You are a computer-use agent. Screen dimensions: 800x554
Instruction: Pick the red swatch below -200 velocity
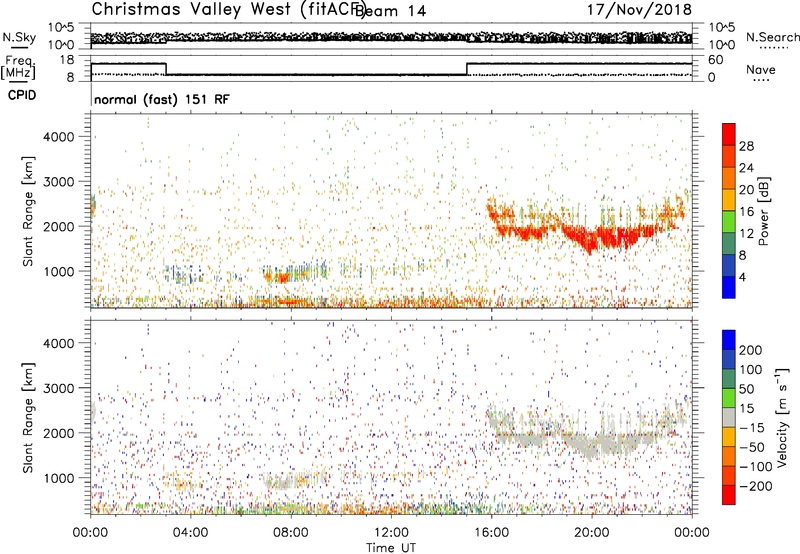(729, 495)
